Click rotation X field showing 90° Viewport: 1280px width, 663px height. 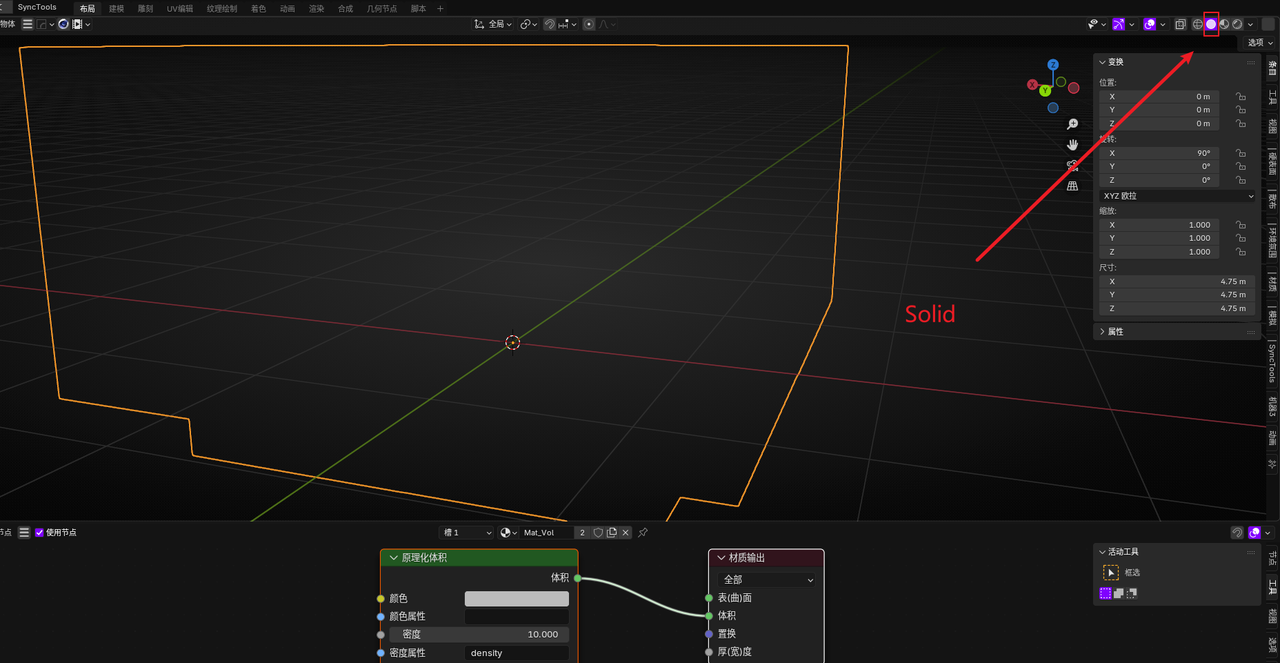1159,154
